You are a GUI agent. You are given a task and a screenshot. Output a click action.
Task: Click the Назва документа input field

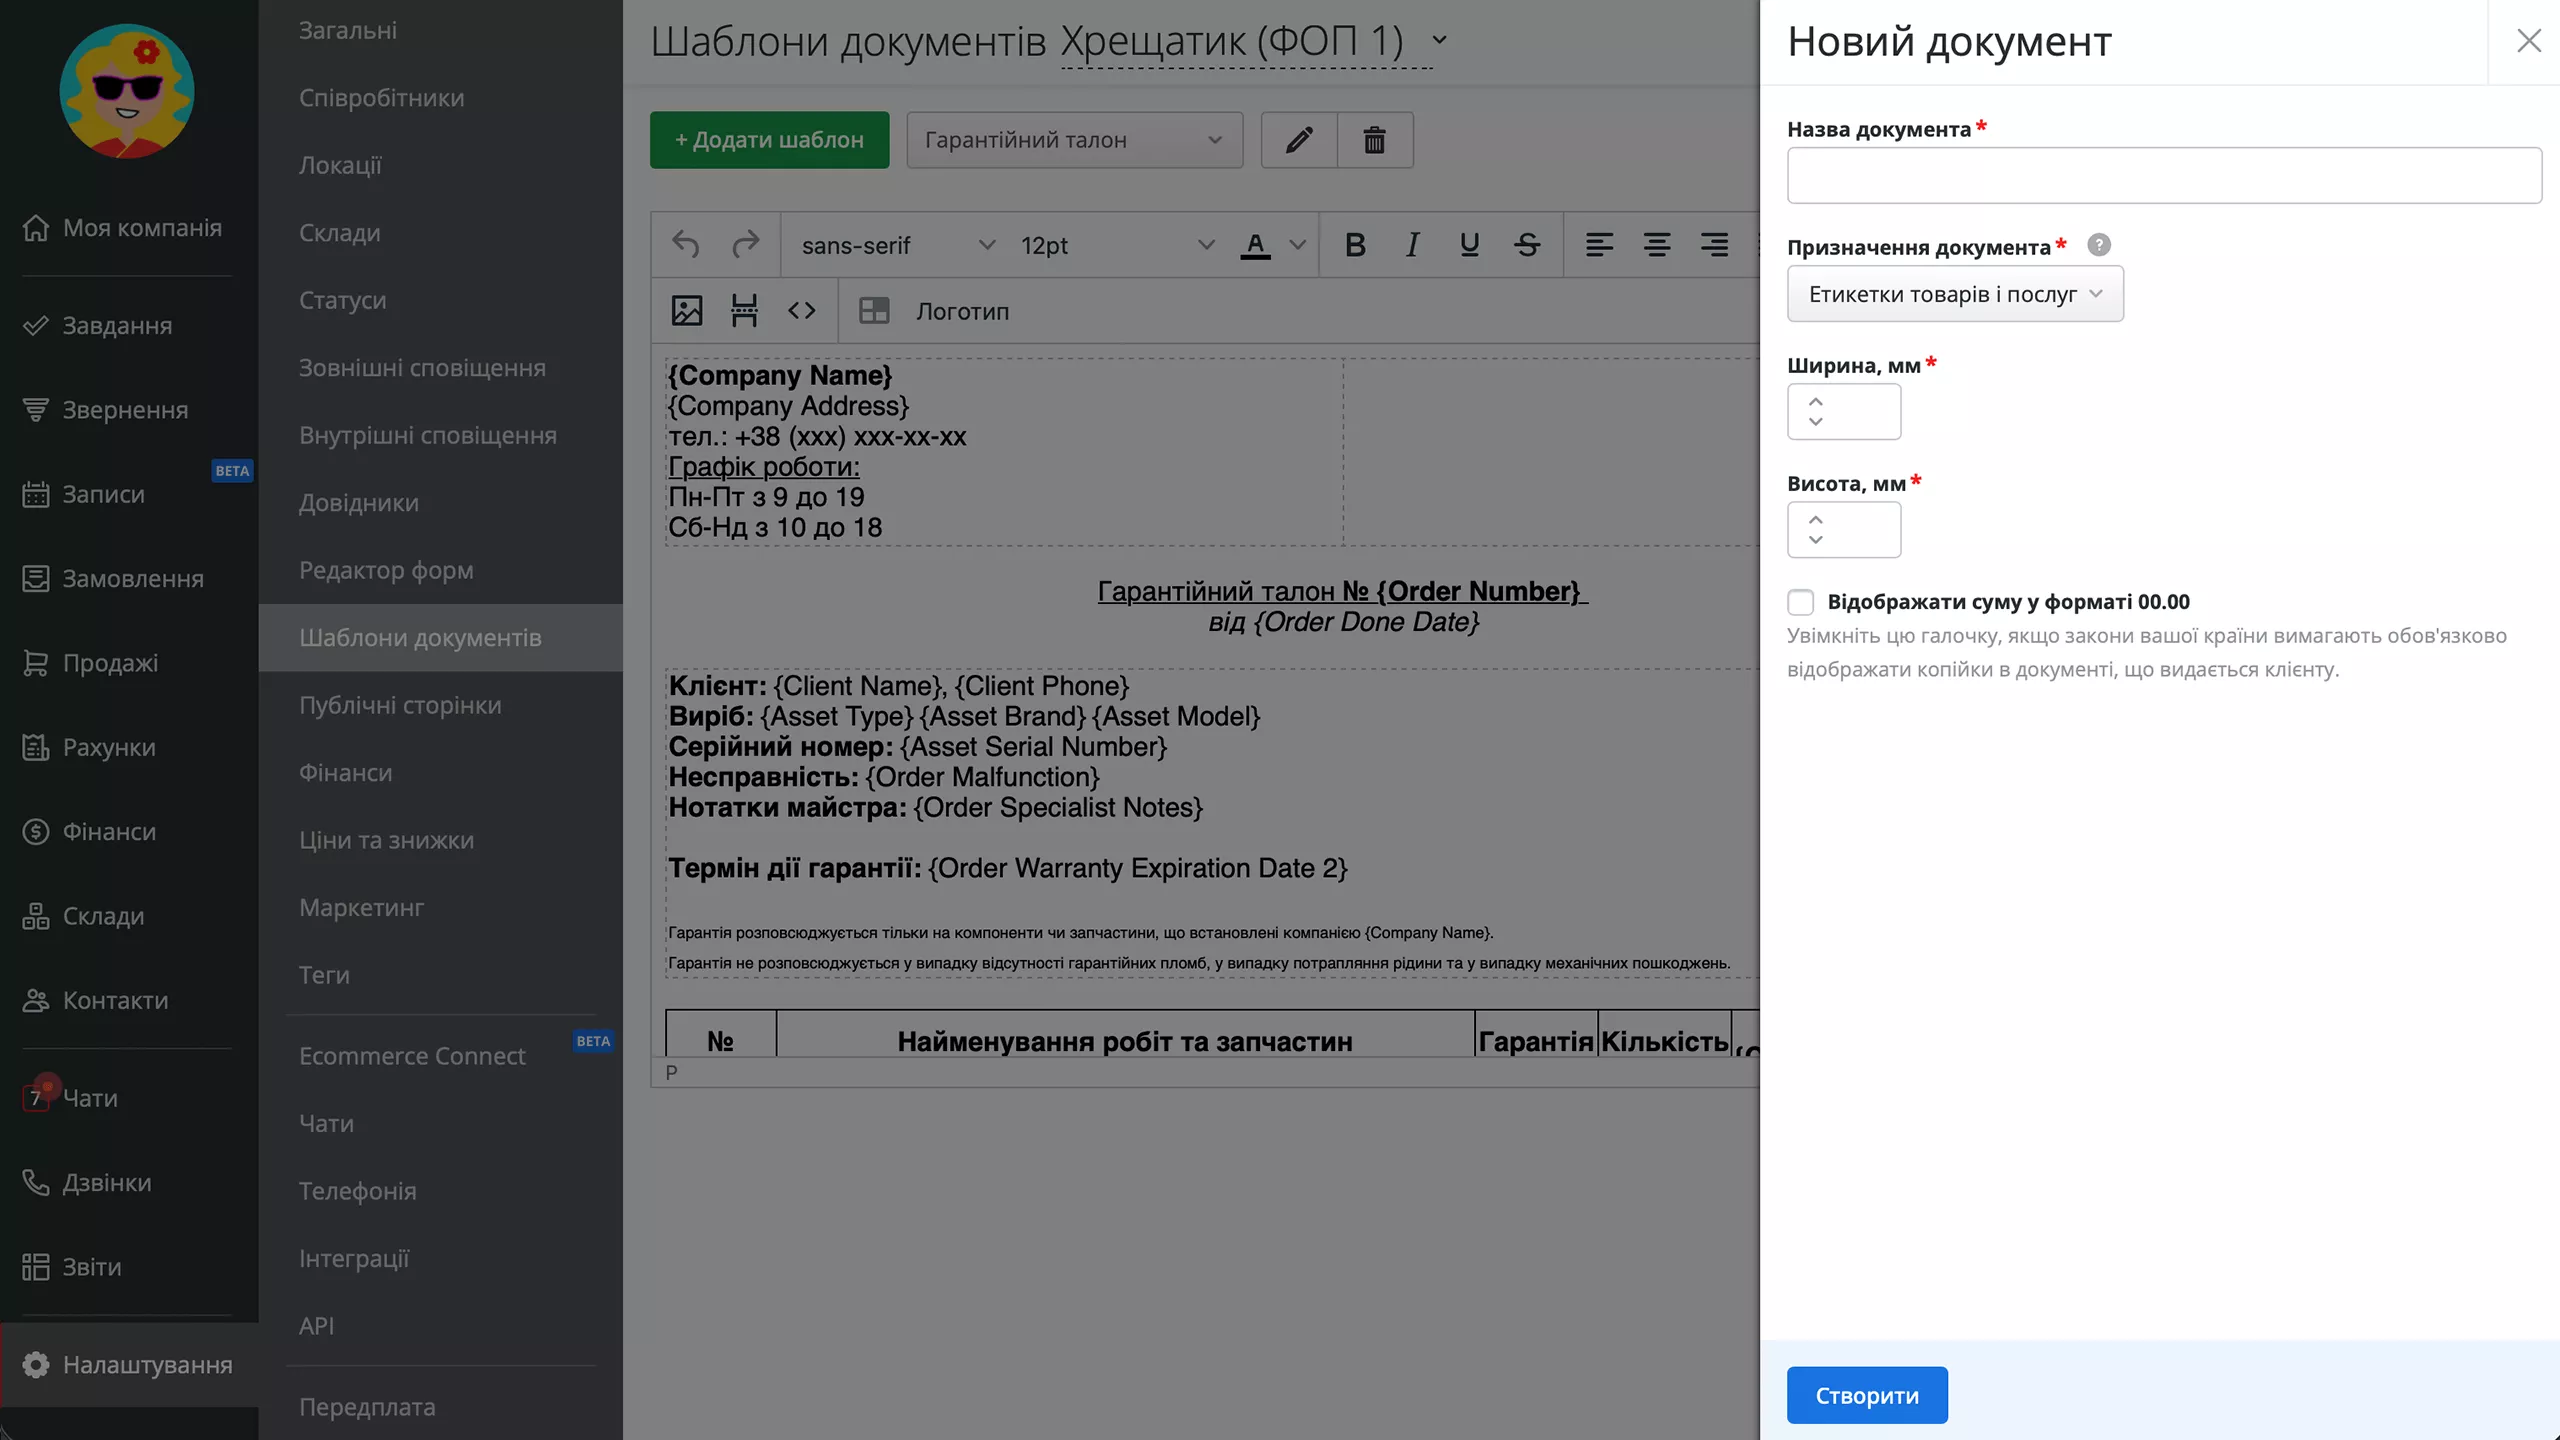point(2163,176)
